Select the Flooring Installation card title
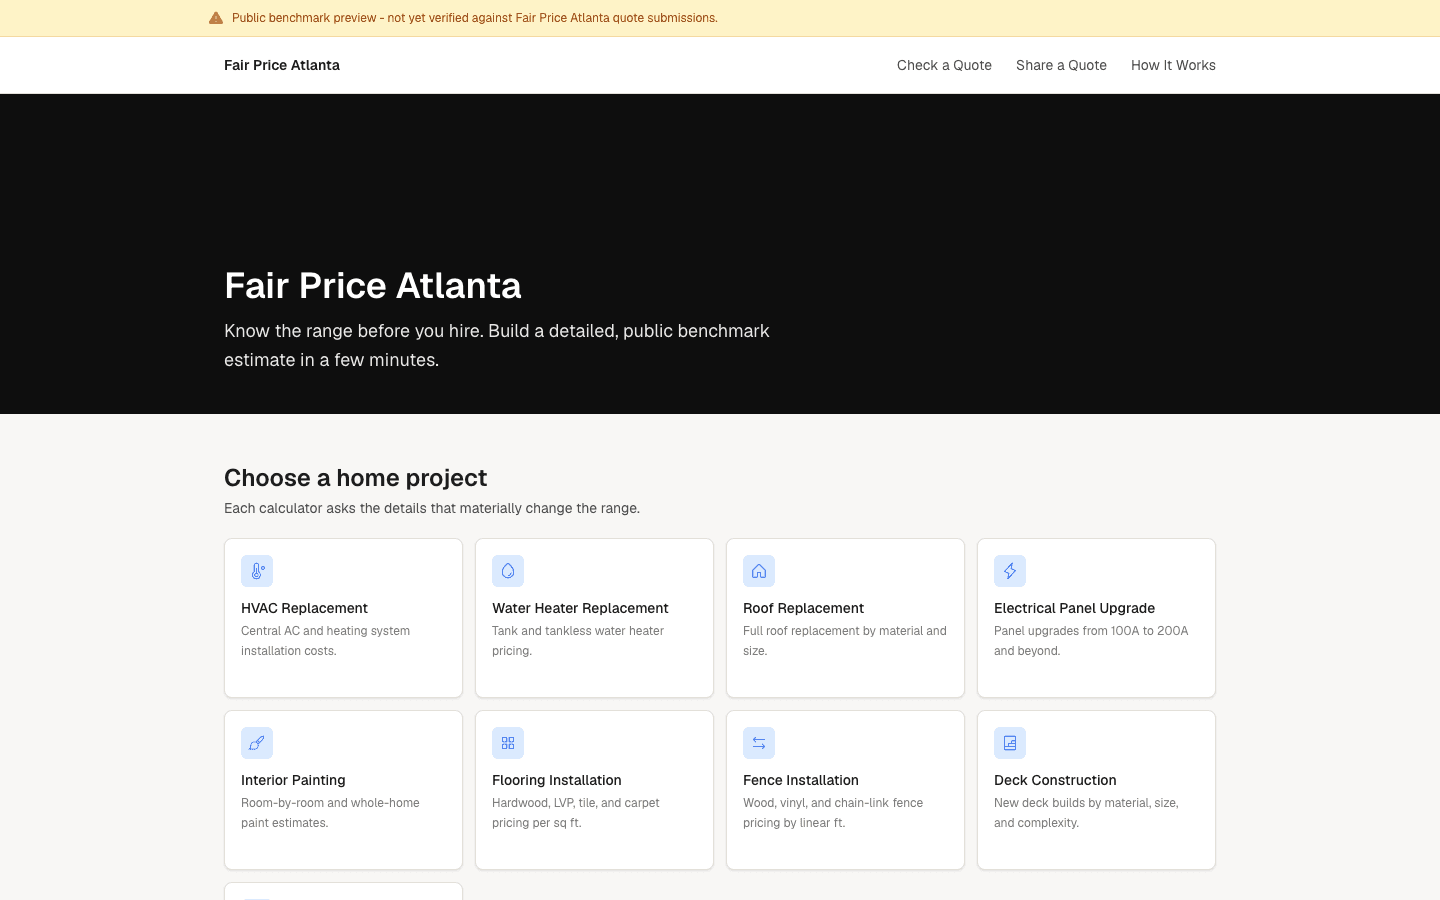The width and height of the screenshot is (1440, 900). [x=557, y=780]
